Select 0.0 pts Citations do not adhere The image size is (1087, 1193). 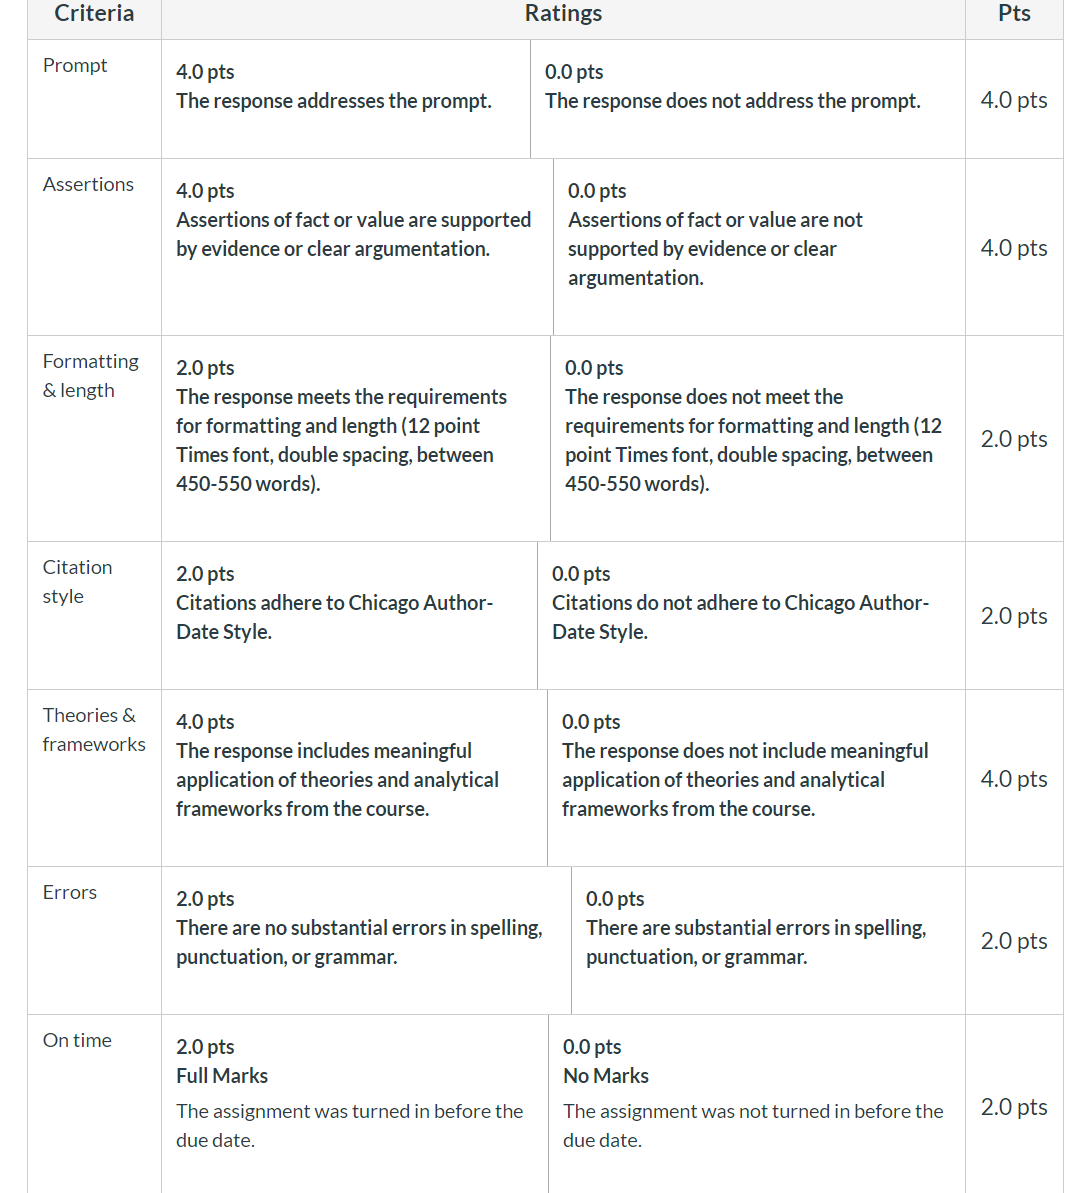click(x=752, y=616)
